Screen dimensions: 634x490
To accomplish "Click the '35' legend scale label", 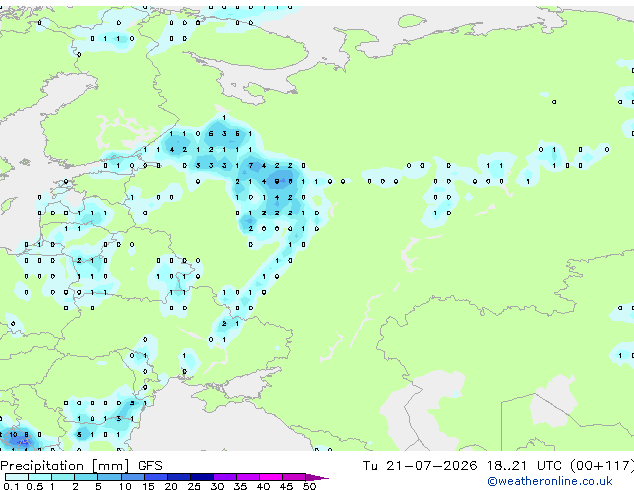I will pos(240,486).
